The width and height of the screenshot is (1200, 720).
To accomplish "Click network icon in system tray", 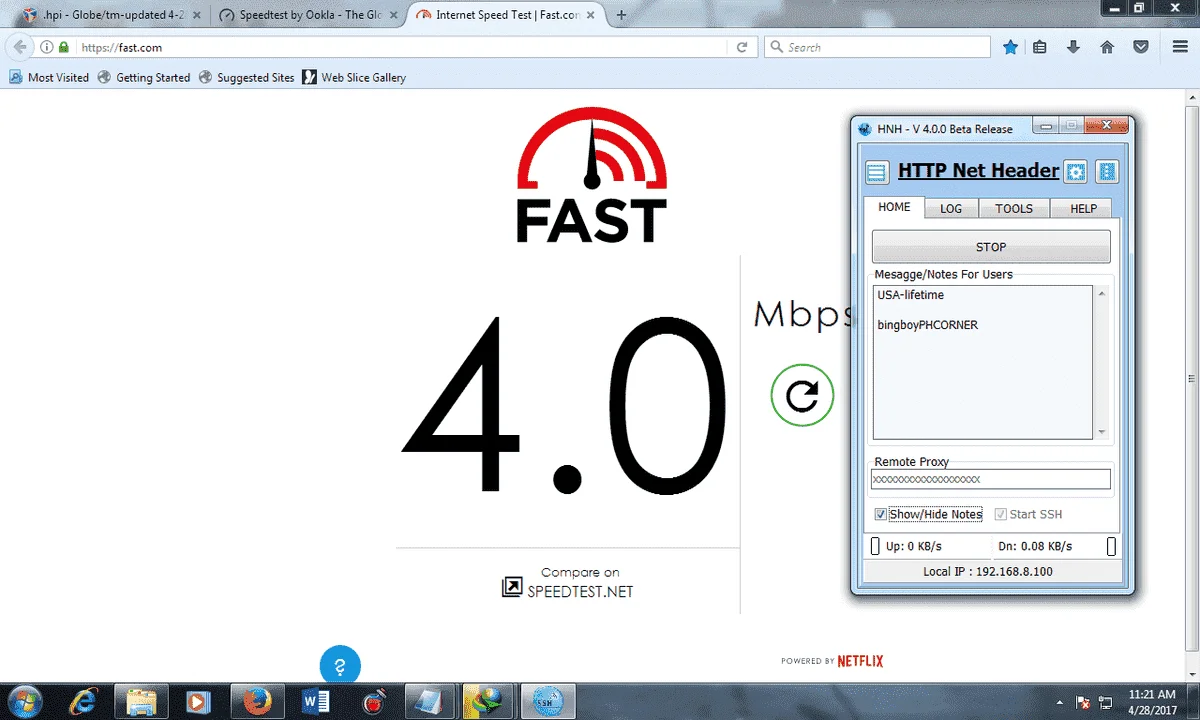I will point(1106,701).
